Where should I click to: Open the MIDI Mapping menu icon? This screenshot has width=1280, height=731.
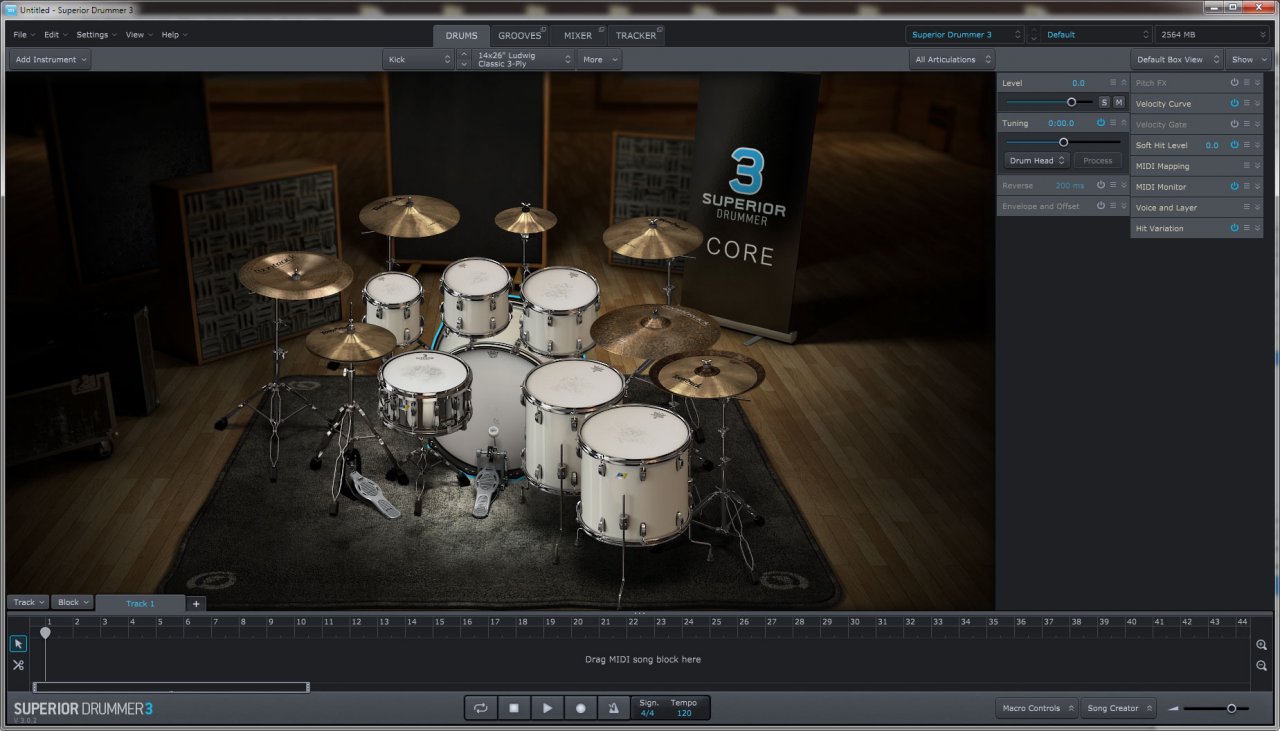pos(1247,166)
